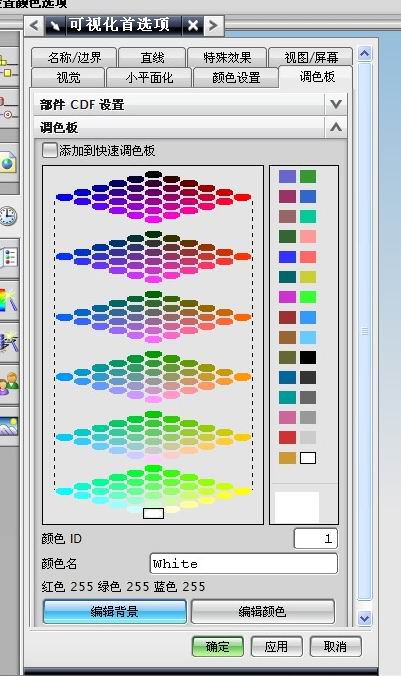Pick the coral salmon quick palette swatch
The height and width of the screenshot is (676, 401).
click(308, 257)
